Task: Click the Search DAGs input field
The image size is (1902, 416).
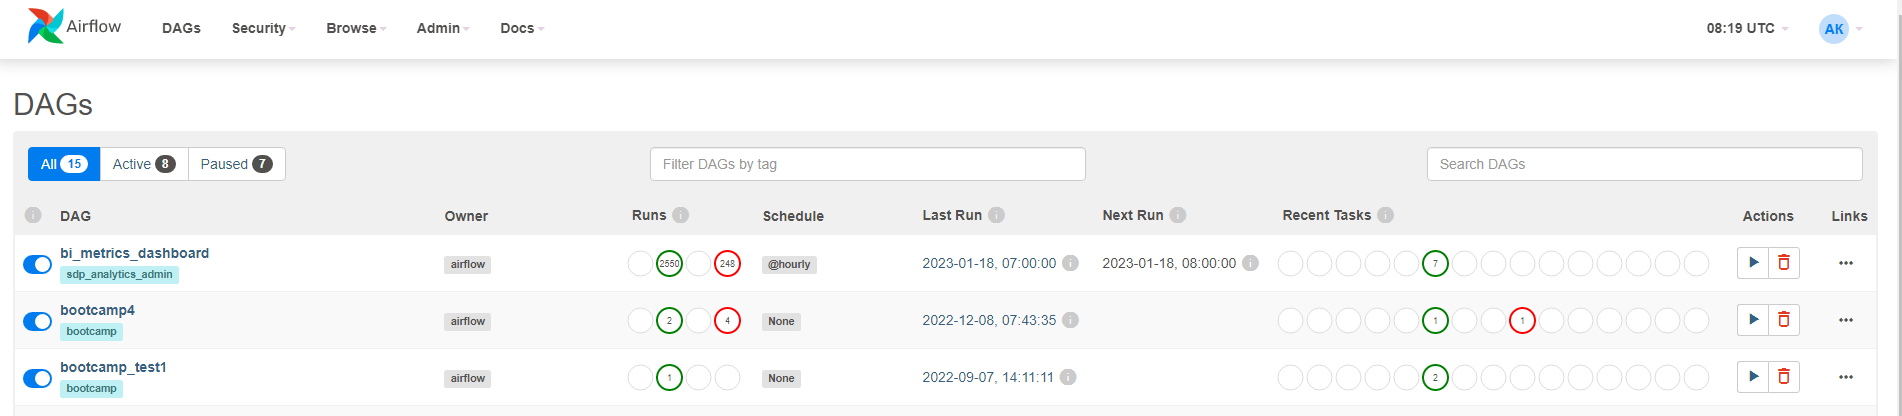Action: [1644, 164]
